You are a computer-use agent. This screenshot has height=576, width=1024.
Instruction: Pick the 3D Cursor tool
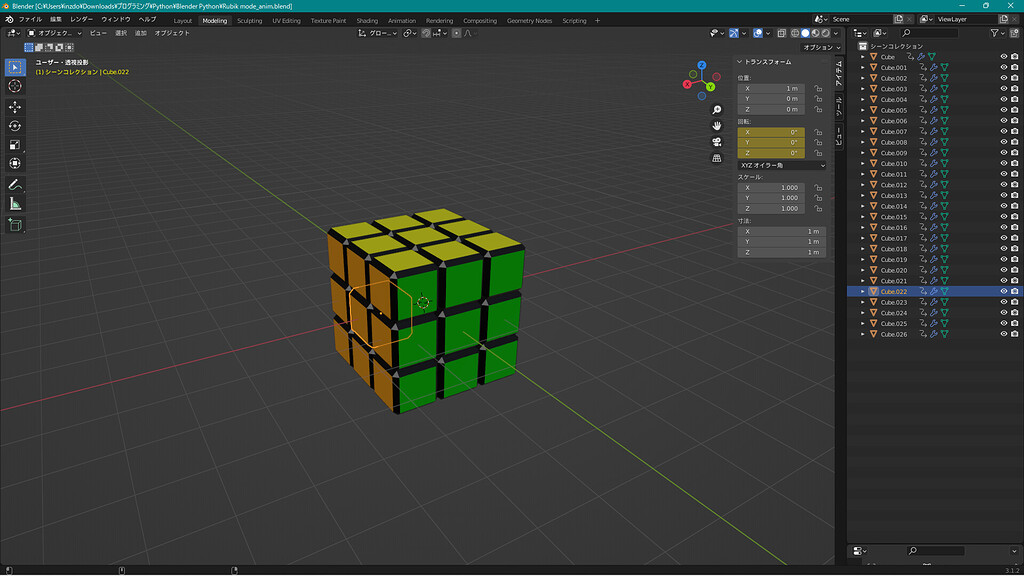pyautogui.click(x=14, y=86)
